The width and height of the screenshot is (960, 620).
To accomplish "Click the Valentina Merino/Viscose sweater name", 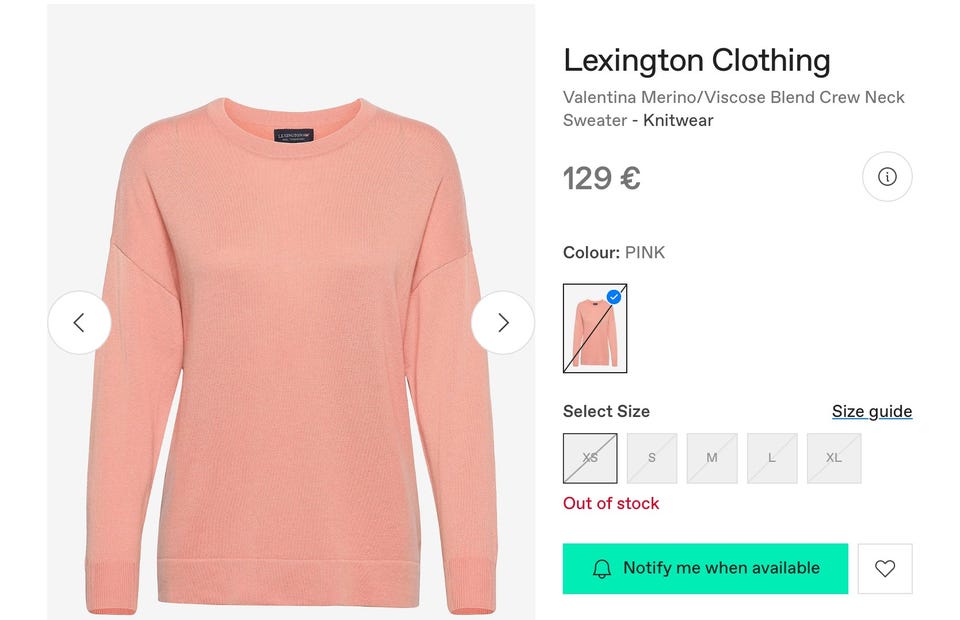I will (x=733, y=98).
